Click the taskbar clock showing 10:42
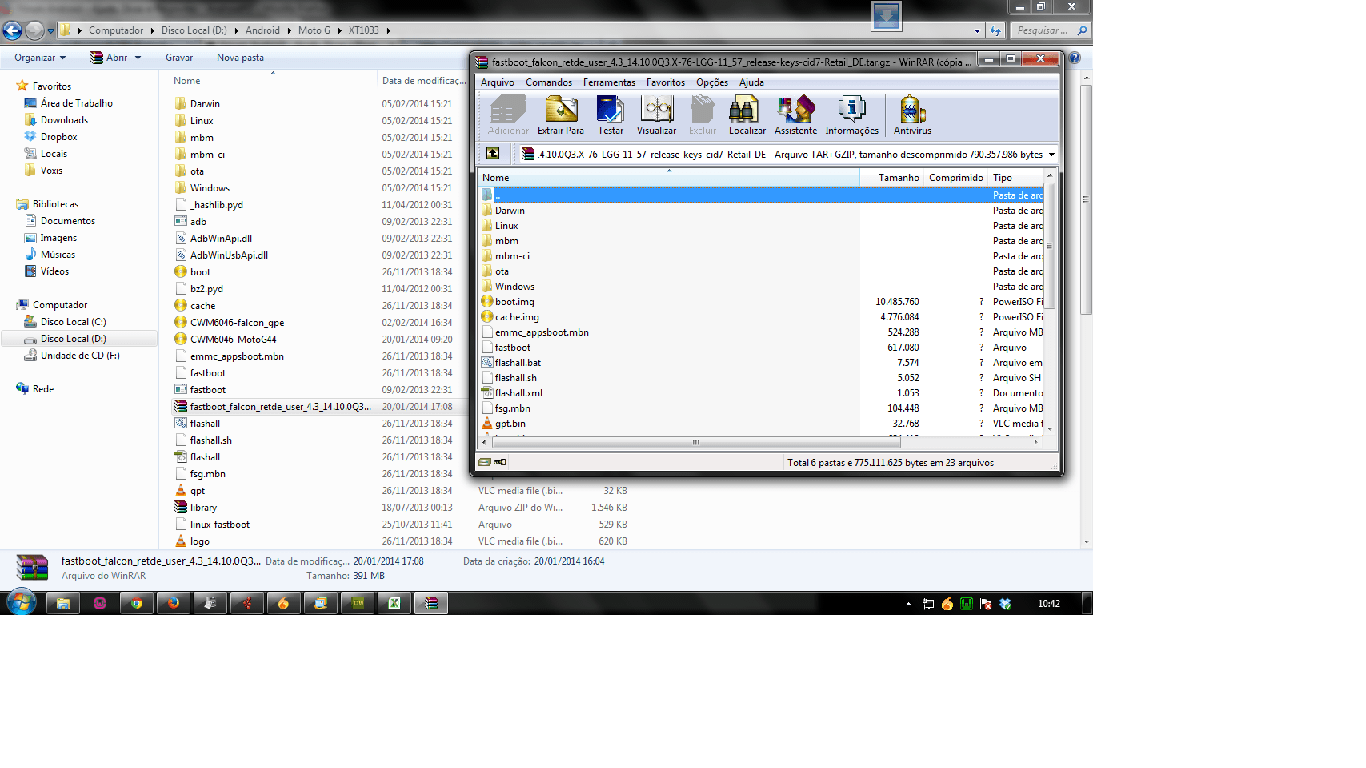The width and height of the screenshot is (1366, 768). click(1049, 603)
